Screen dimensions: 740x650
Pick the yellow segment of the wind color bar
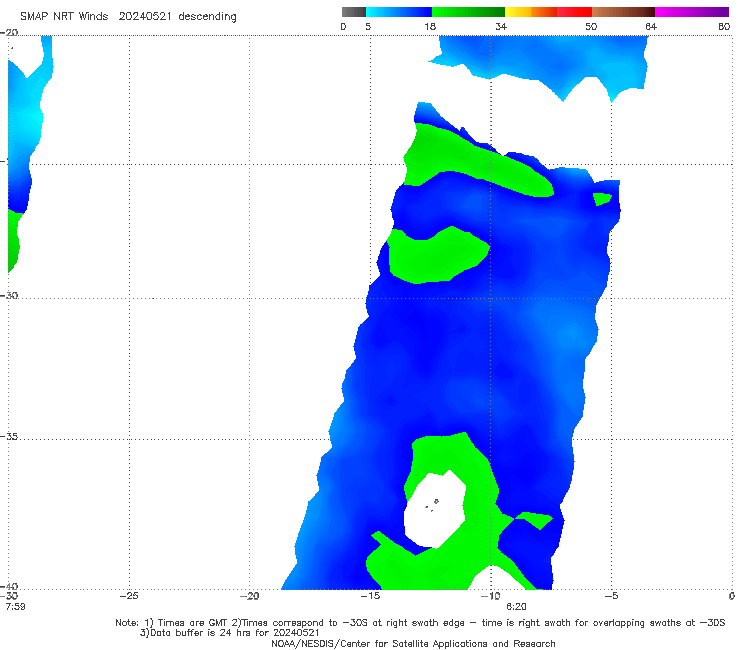click(518, 12)
